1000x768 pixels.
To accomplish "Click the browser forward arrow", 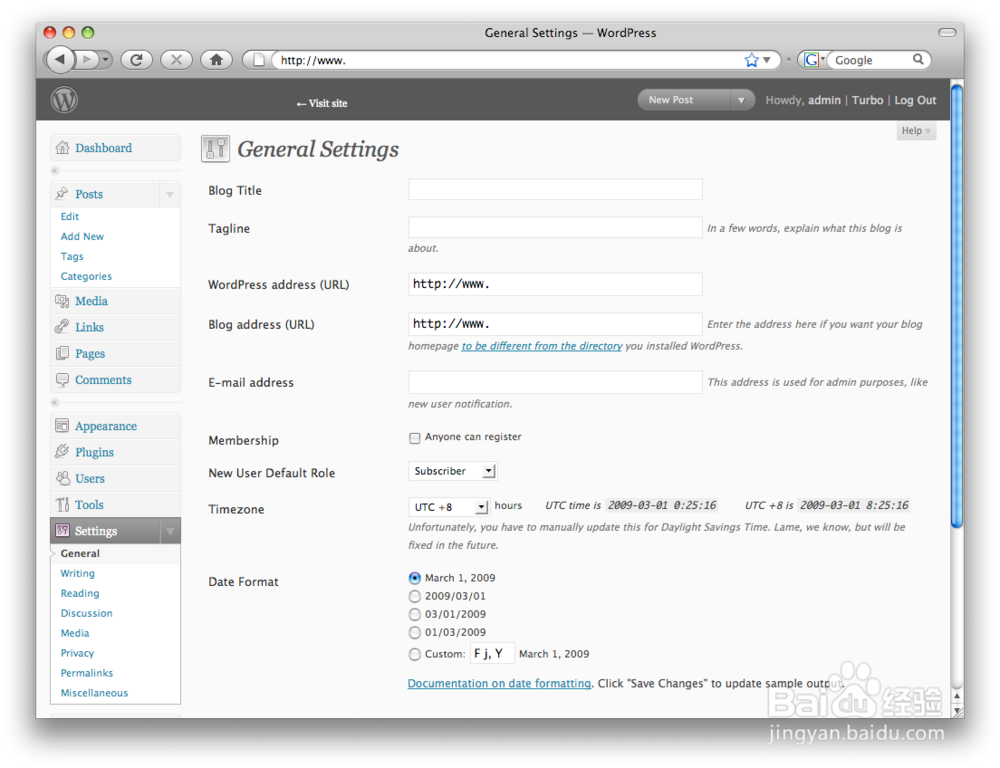I will 87,60.
